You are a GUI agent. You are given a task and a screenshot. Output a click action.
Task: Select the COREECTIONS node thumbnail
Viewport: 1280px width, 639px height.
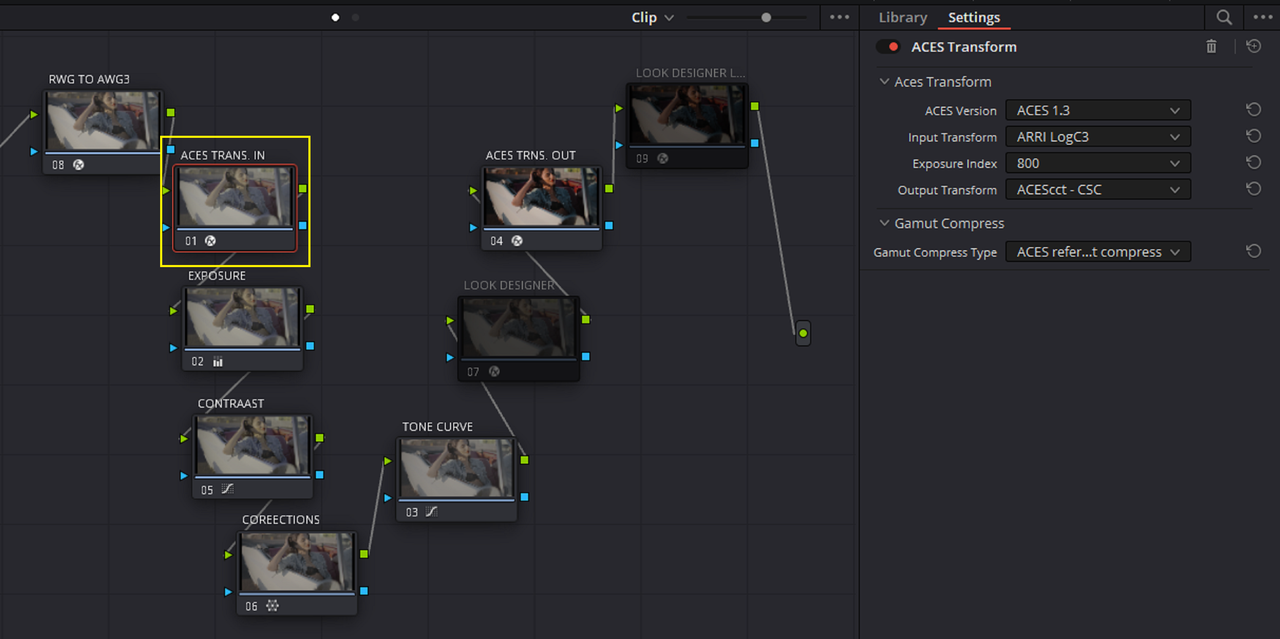pyautogui.click(x=298, y=562)
